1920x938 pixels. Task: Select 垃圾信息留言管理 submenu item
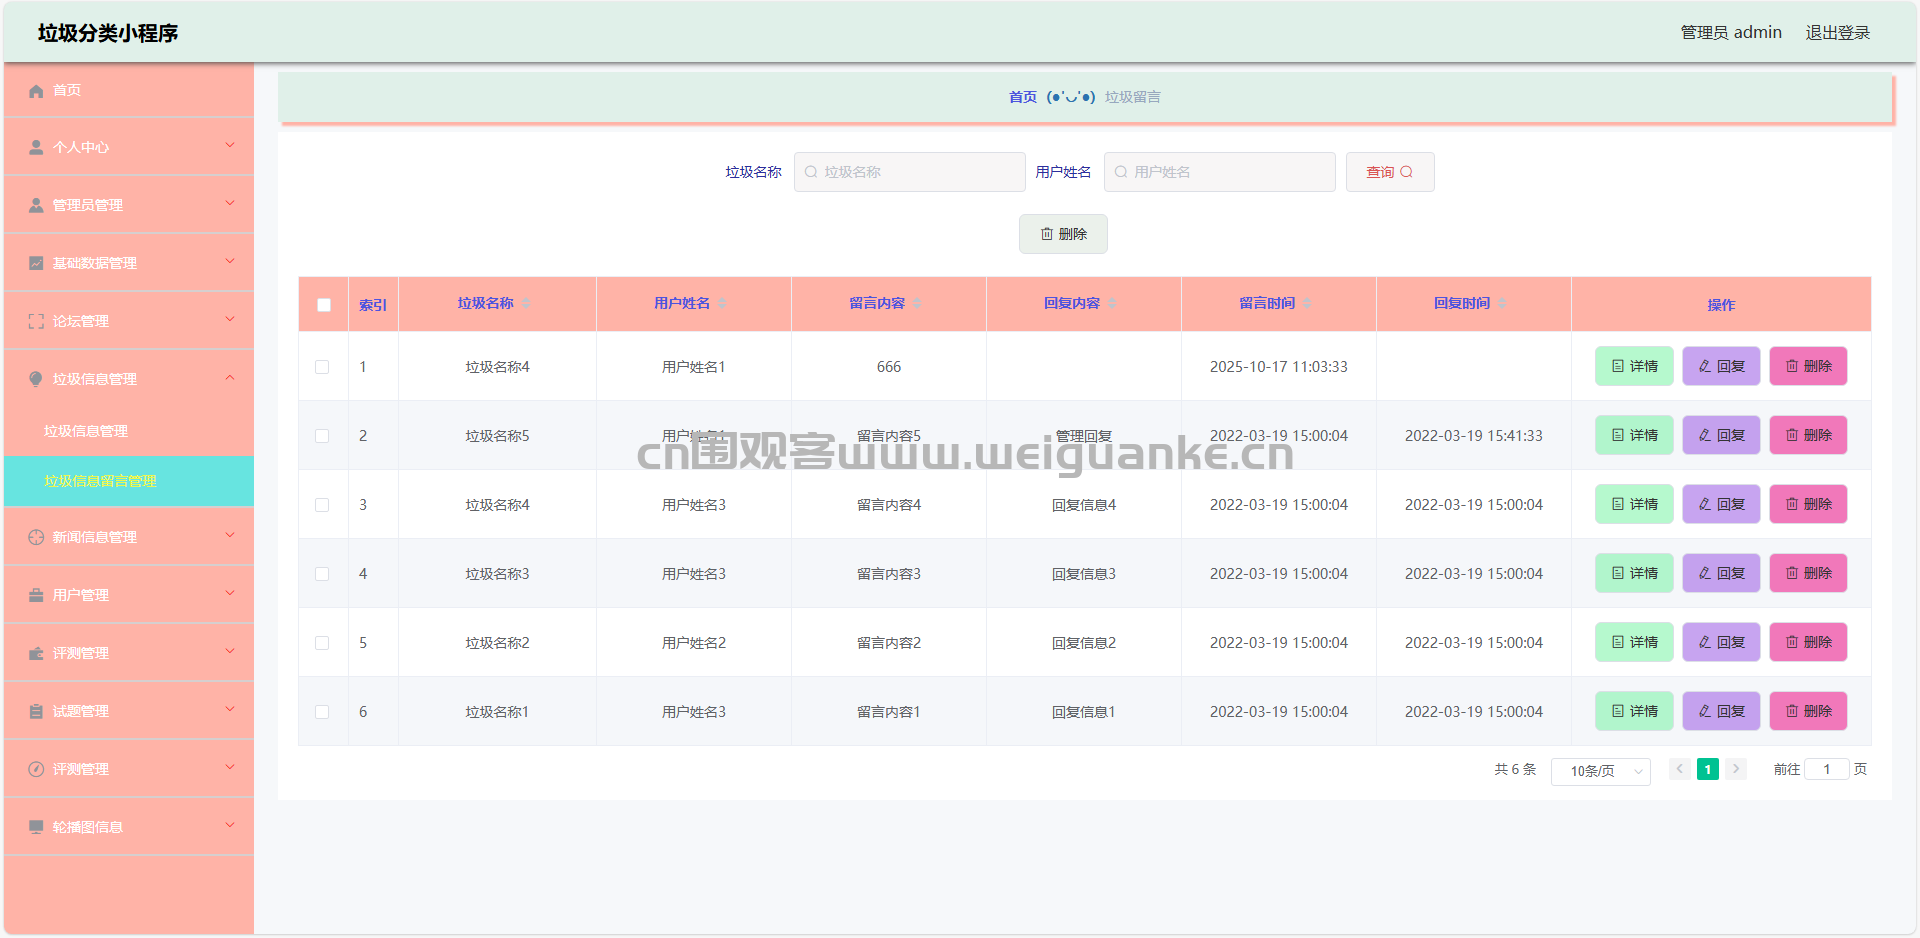pyautogui.click(x=100, y=481)
